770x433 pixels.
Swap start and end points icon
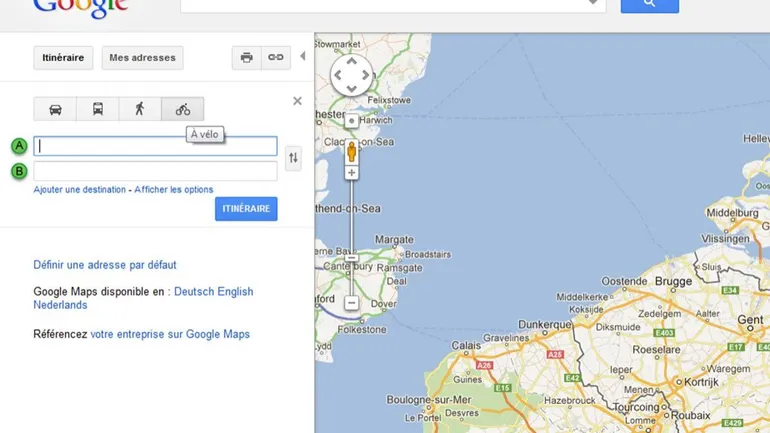(293, 158)
